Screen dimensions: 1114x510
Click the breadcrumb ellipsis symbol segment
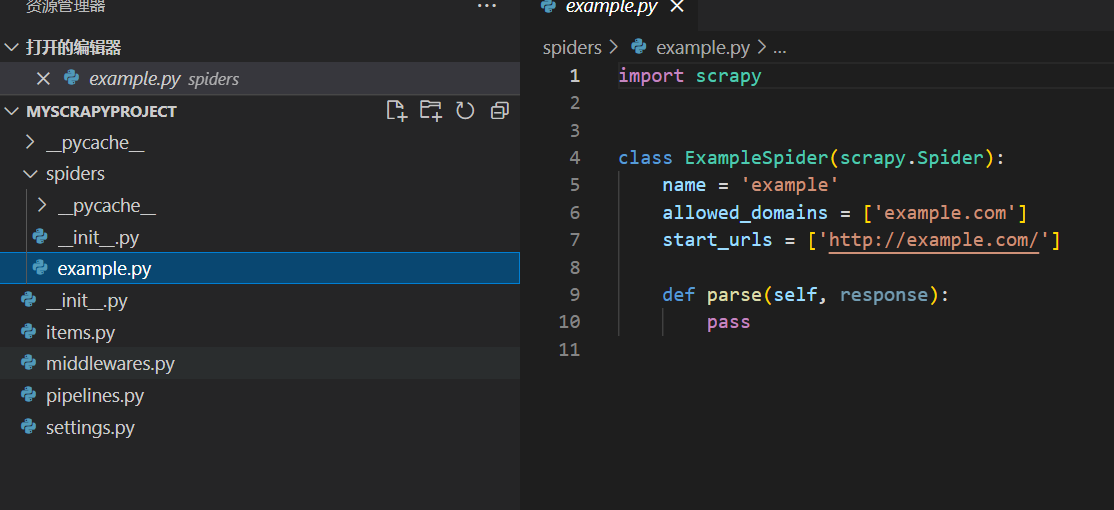779,48
